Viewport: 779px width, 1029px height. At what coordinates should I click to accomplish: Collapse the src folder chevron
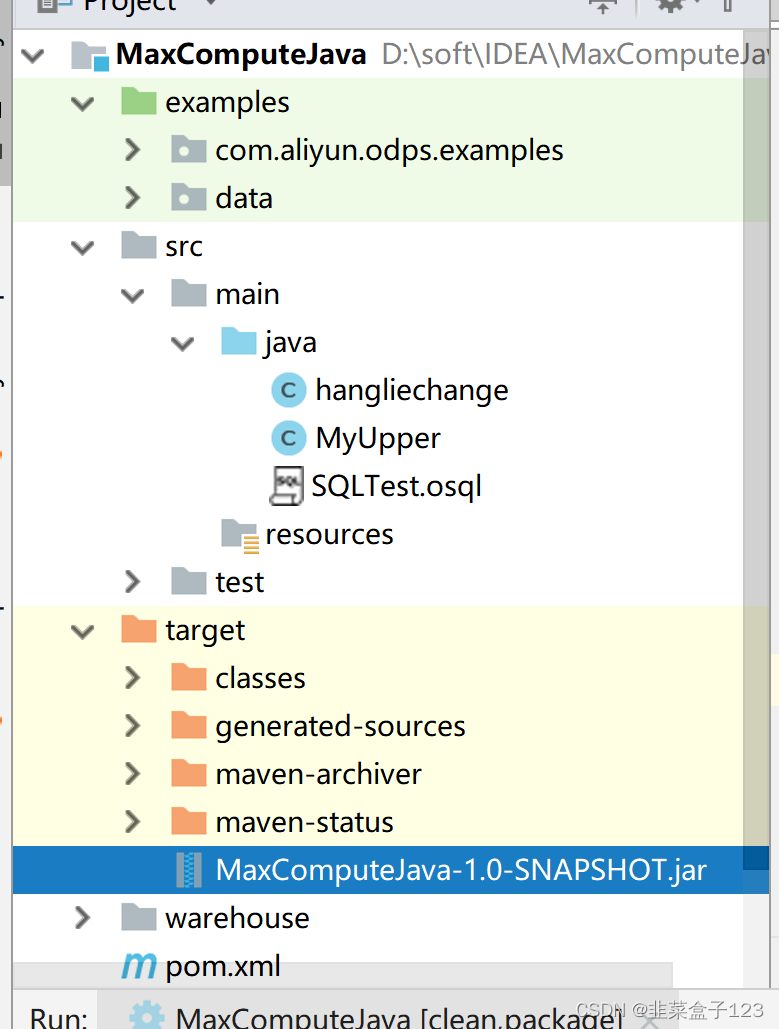point(83,247)
